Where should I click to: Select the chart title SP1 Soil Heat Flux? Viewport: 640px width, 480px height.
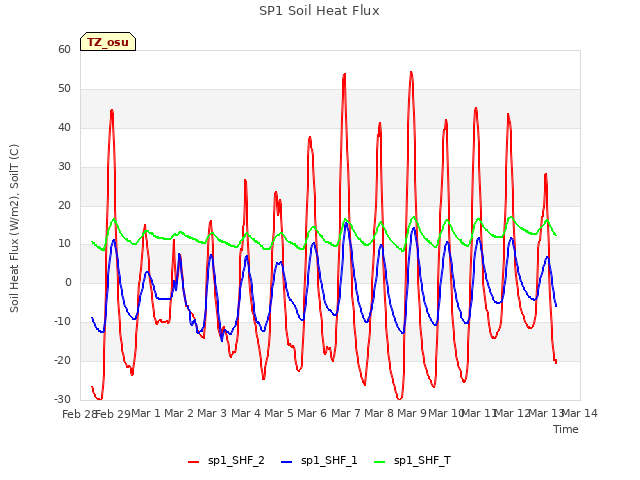(319, 11)
